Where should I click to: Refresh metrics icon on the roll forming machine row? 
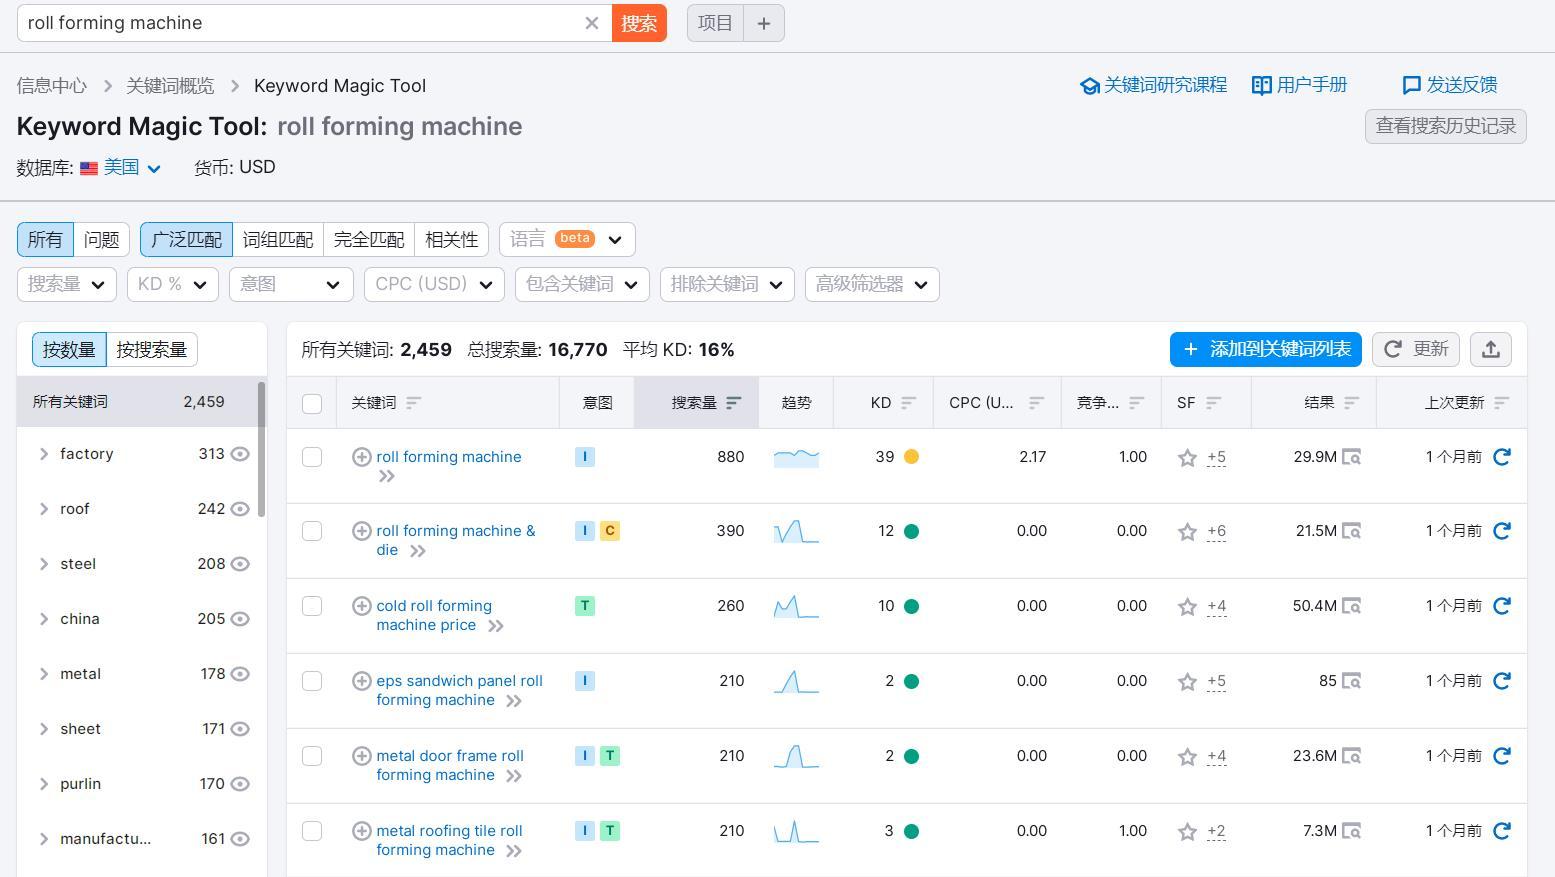(1501, 457)
